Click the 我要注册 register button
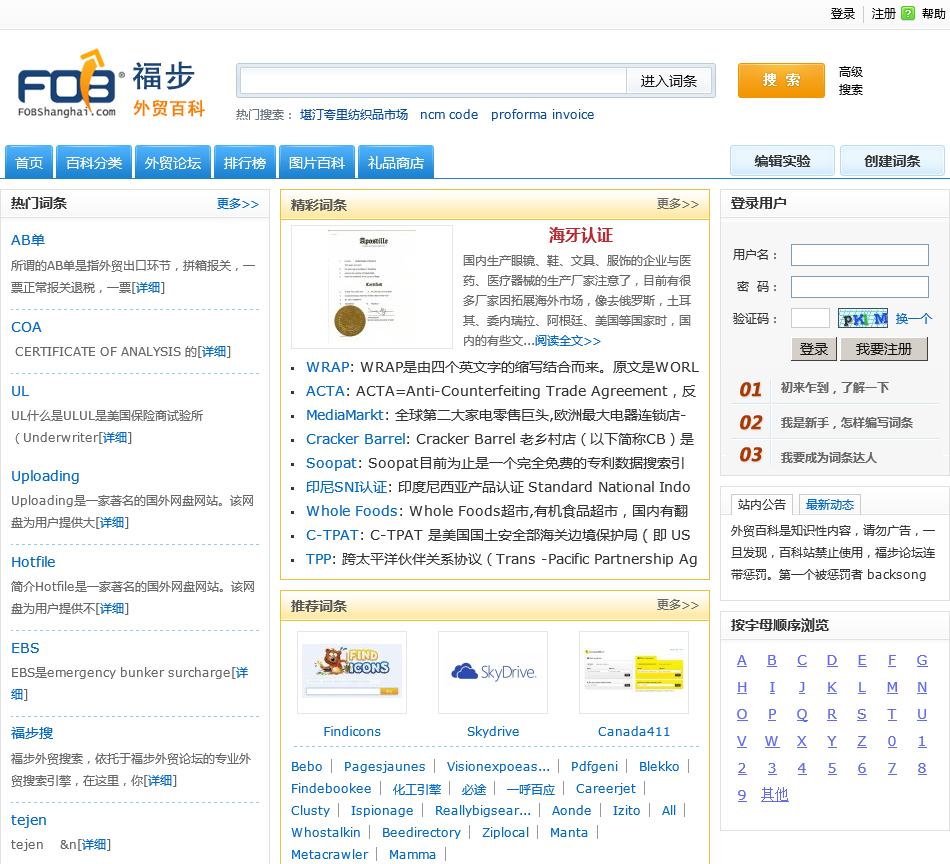 [x=884, y=349]
